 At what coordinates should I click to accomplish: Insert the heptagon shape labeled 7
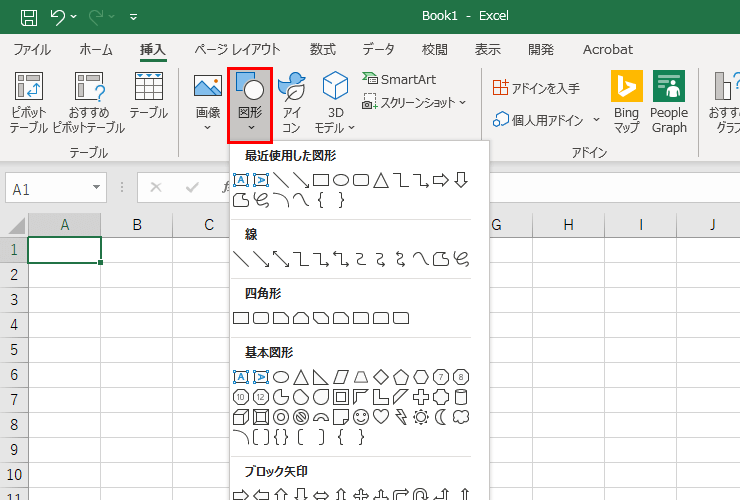[441, 377]
